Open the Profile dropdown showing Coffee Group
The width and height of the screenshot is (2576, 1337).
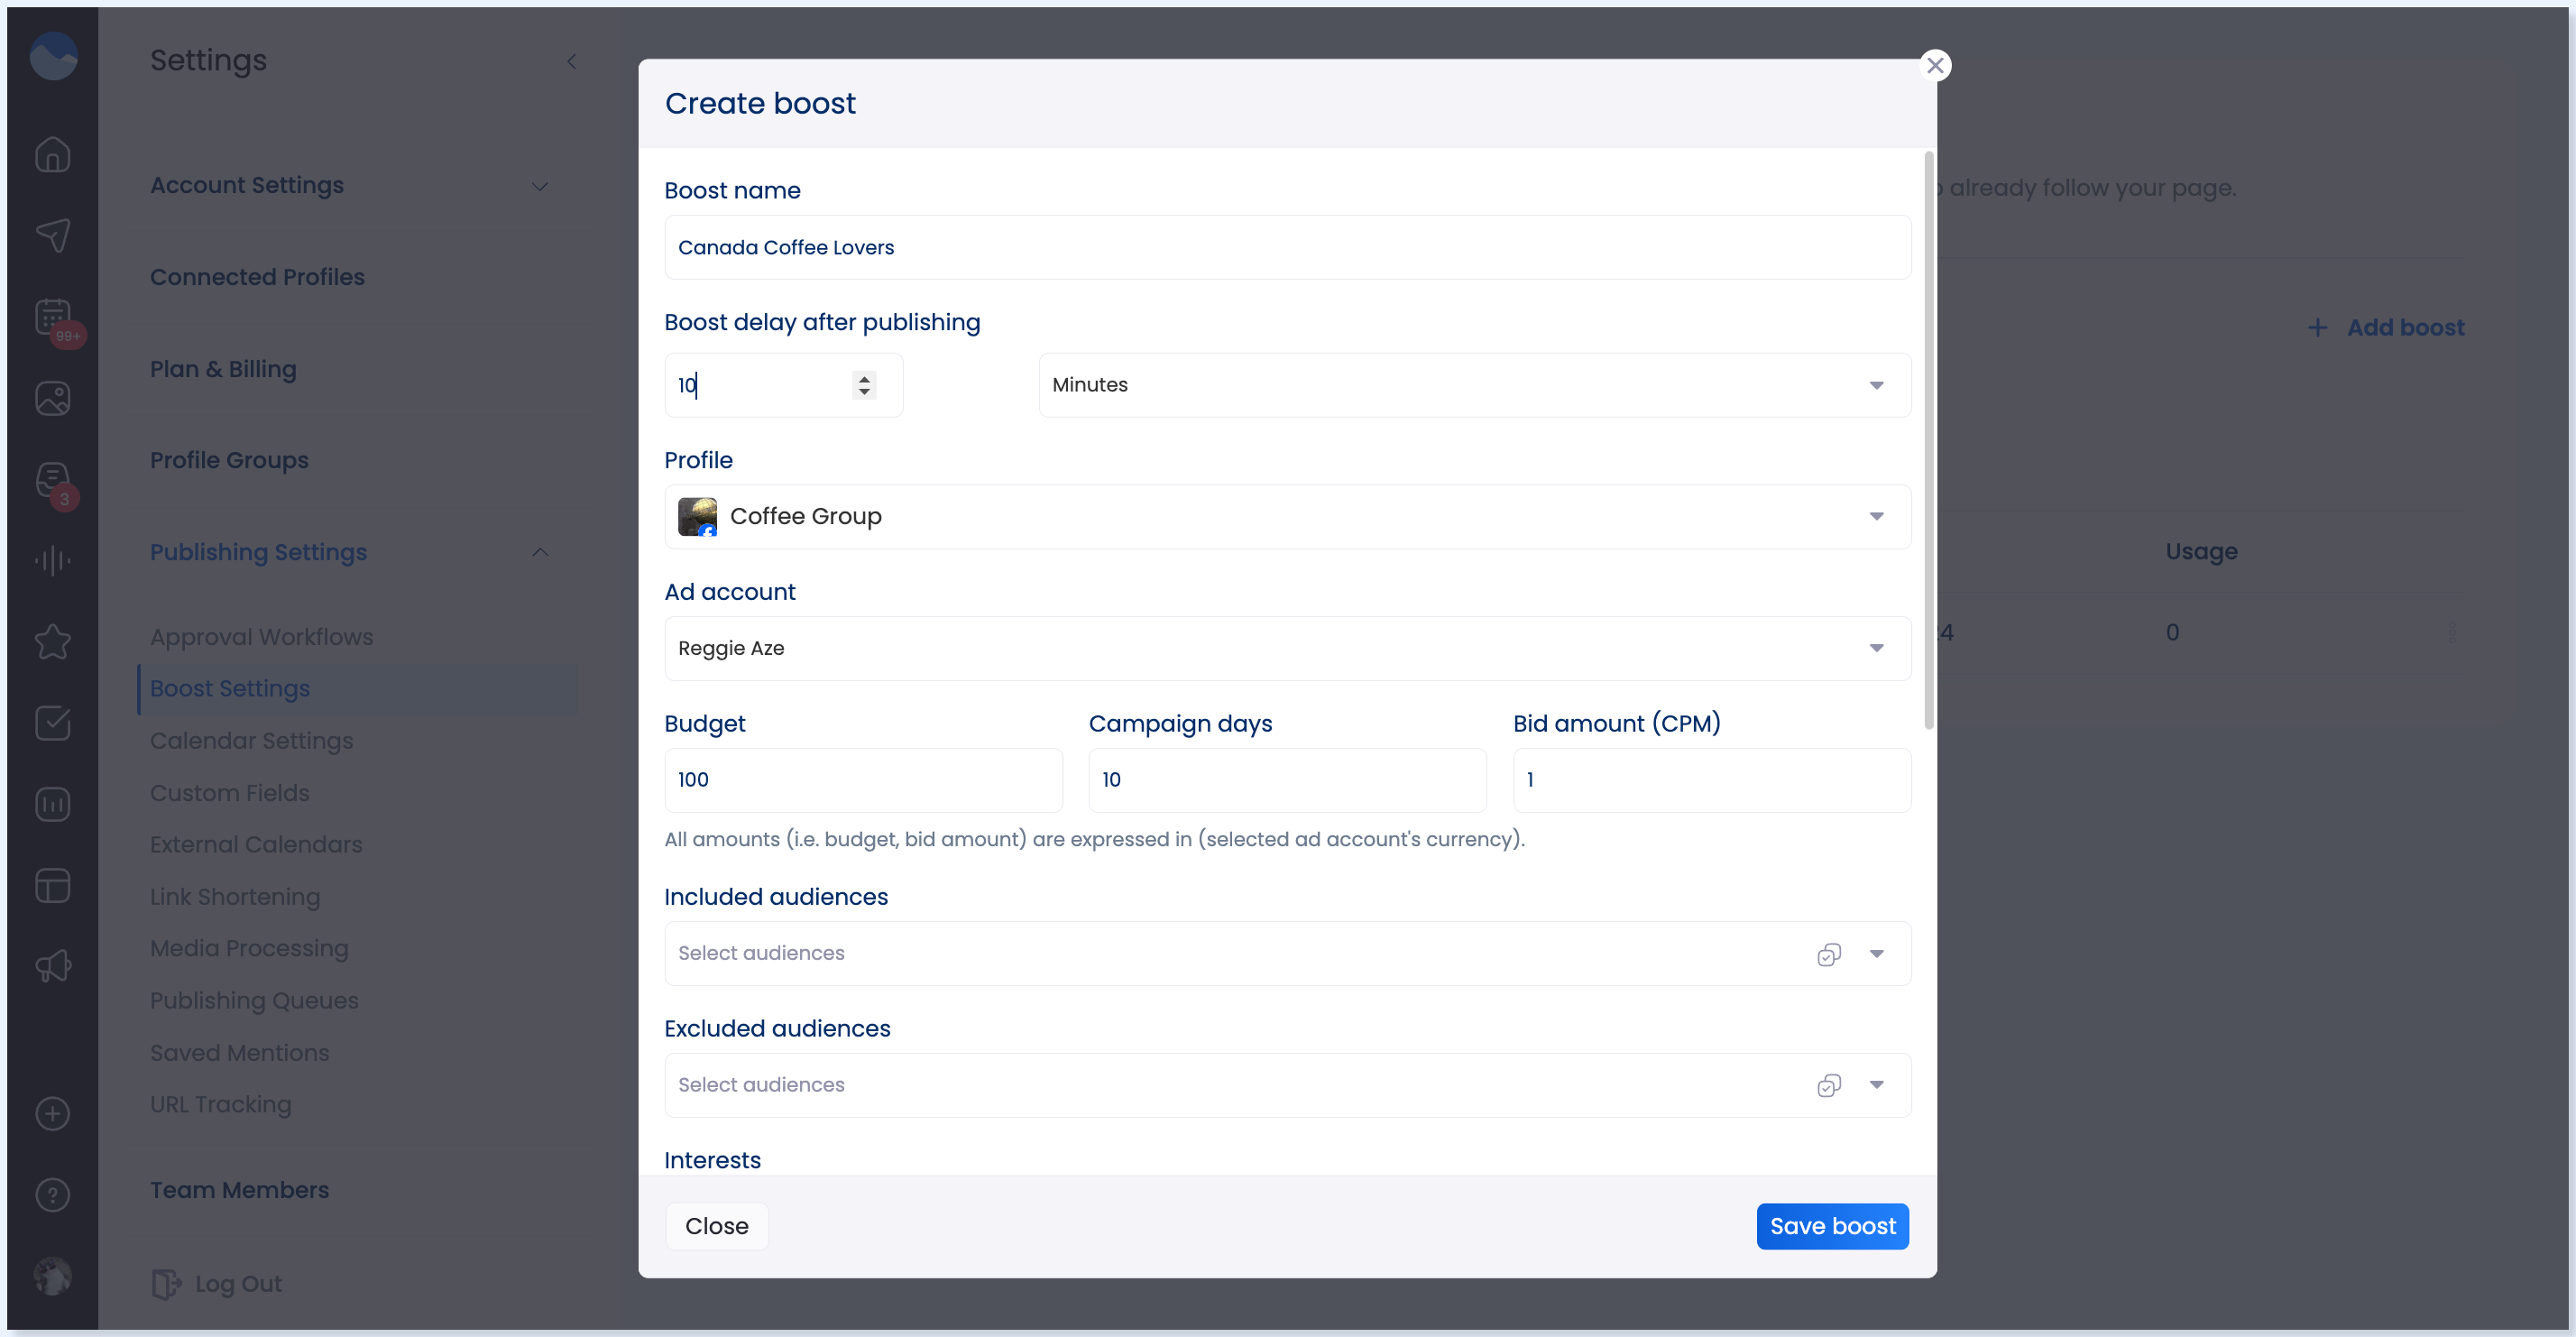tap(1287, 517)
